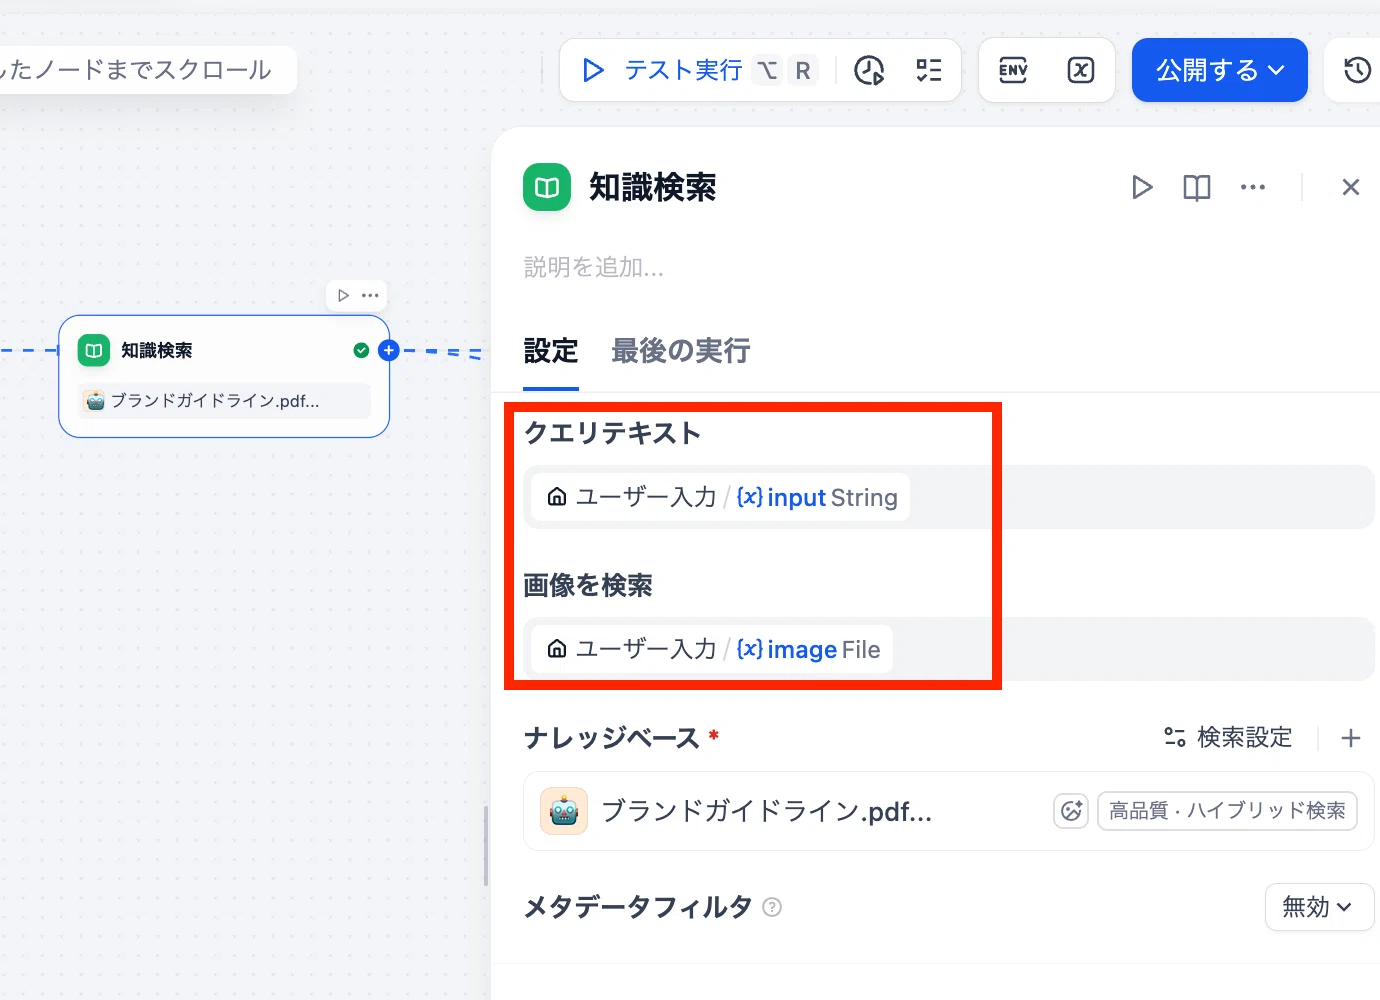1380x1000 pixels.
Task: Show help for メタデータフィルタ question icon
Action: point(772,907)
